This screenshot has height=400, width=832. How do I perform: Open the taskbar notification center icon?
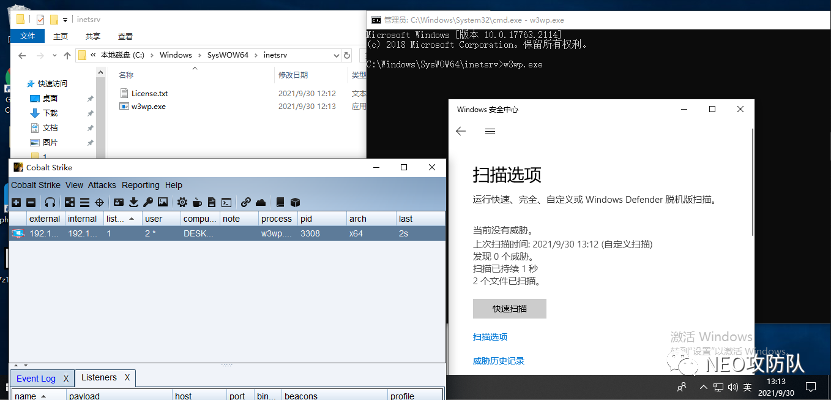click(811, 386)
